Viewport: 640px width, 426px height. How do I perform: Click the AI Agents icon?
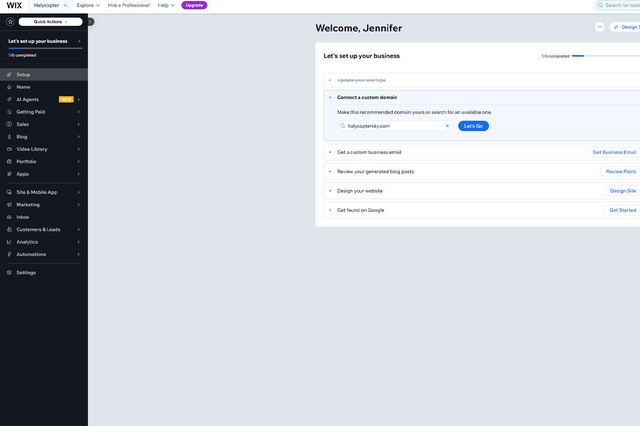pos(9,100)
